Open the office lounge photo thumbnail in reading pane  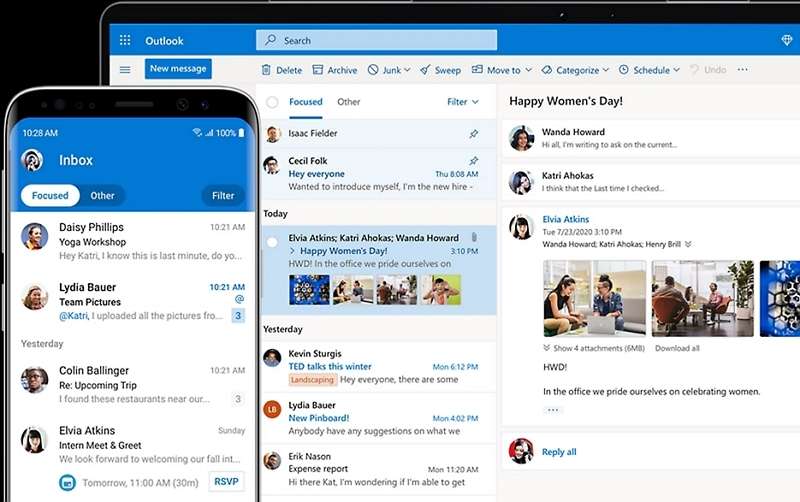point(703,298)
